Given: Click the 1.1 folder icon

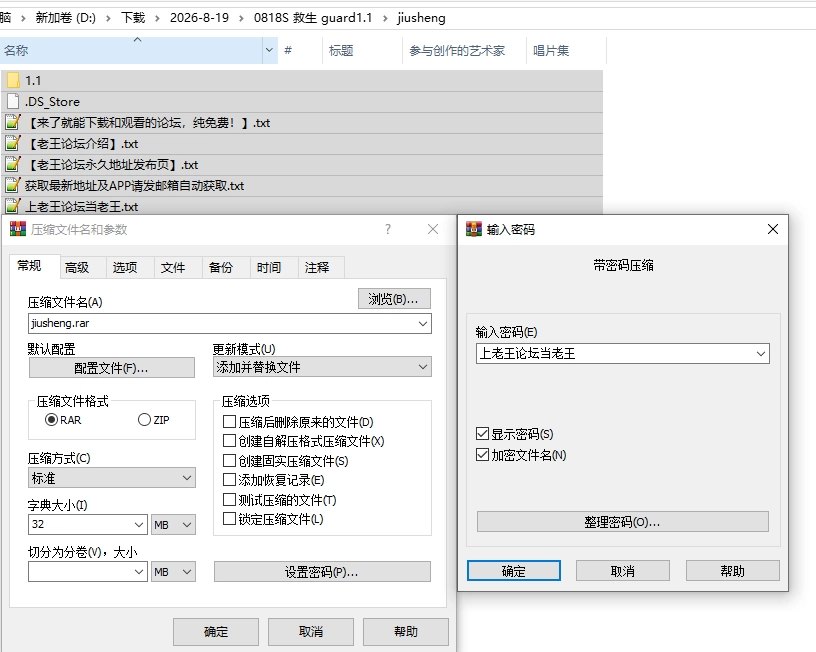Looking at the screenshot, I should click(x=14, y=80).
